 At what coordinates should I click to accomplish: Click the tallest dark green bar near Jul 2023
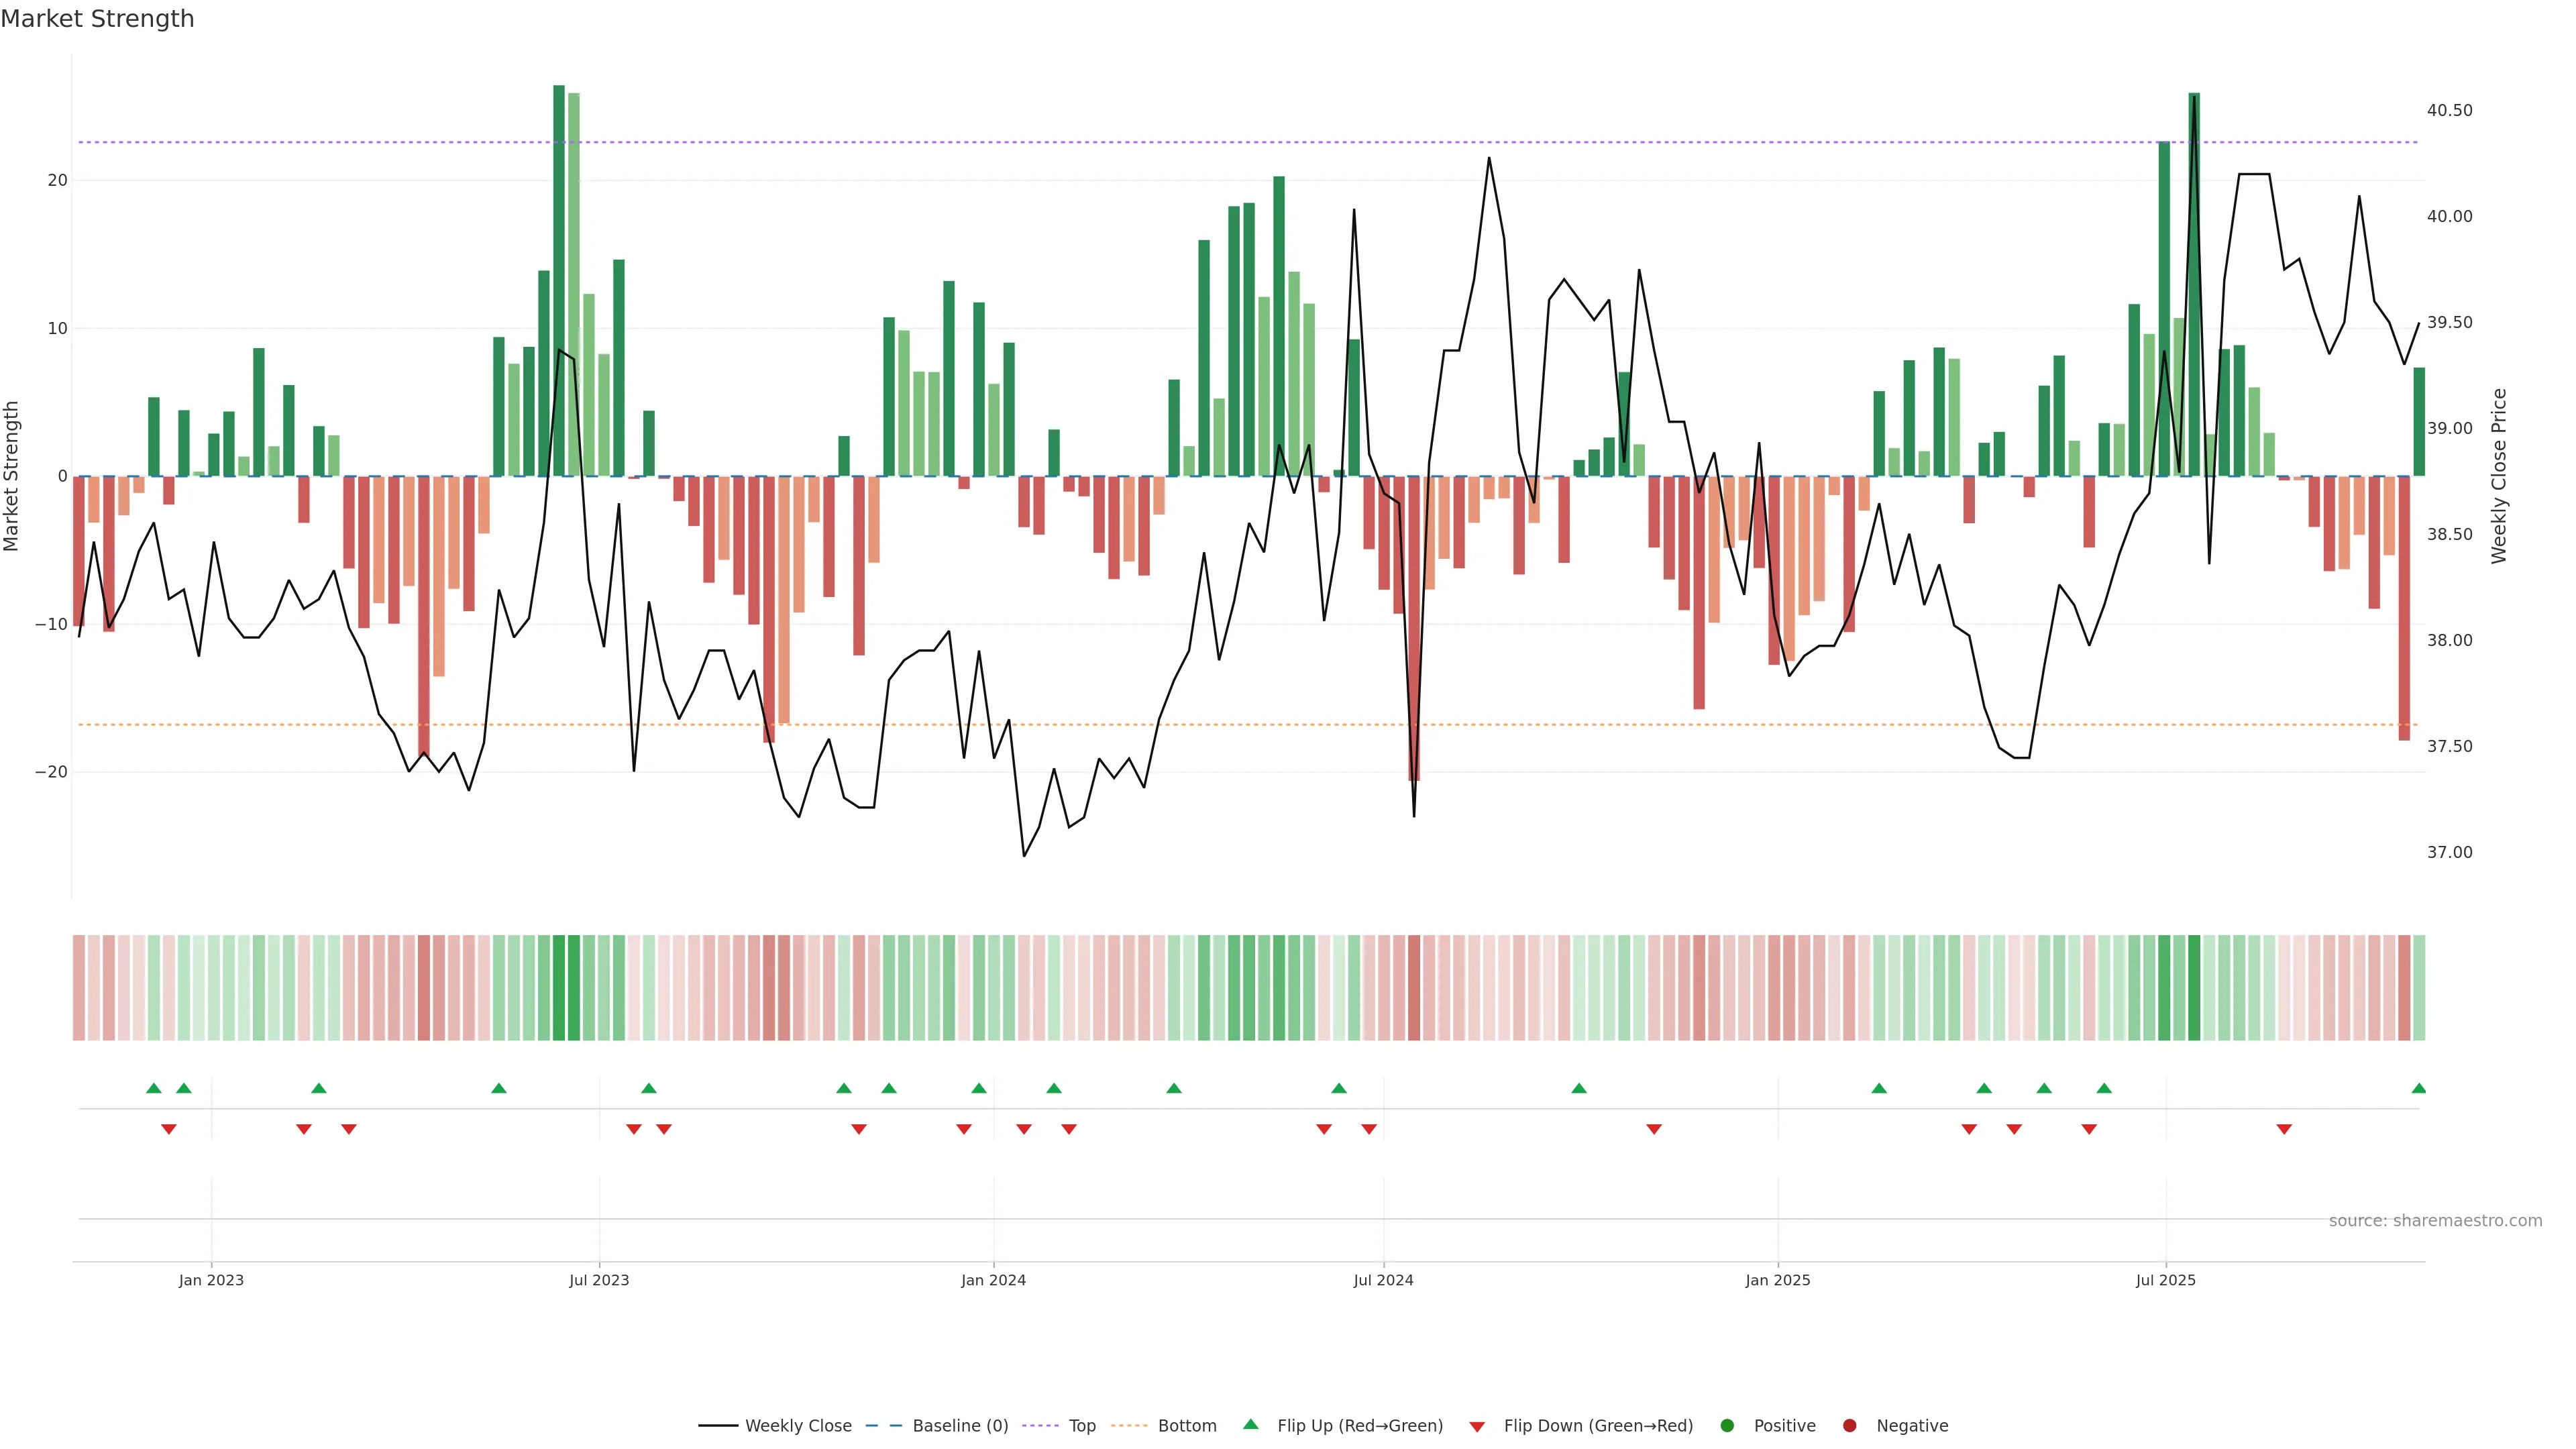click(559, 280)
